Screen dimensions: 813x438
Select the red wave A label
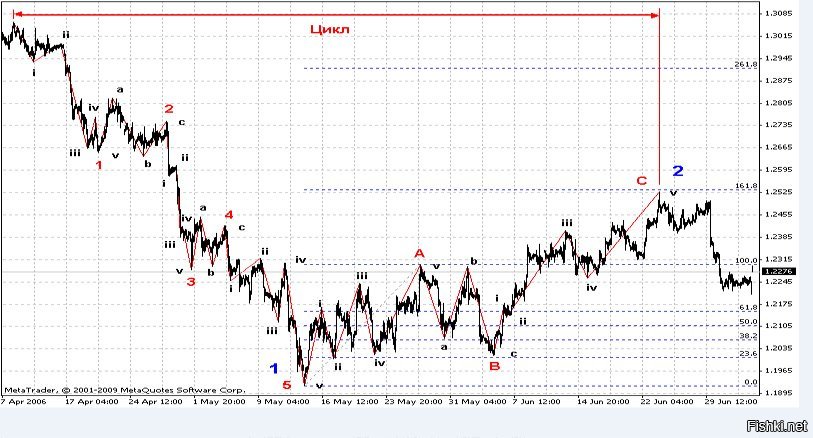pos(419,254)
